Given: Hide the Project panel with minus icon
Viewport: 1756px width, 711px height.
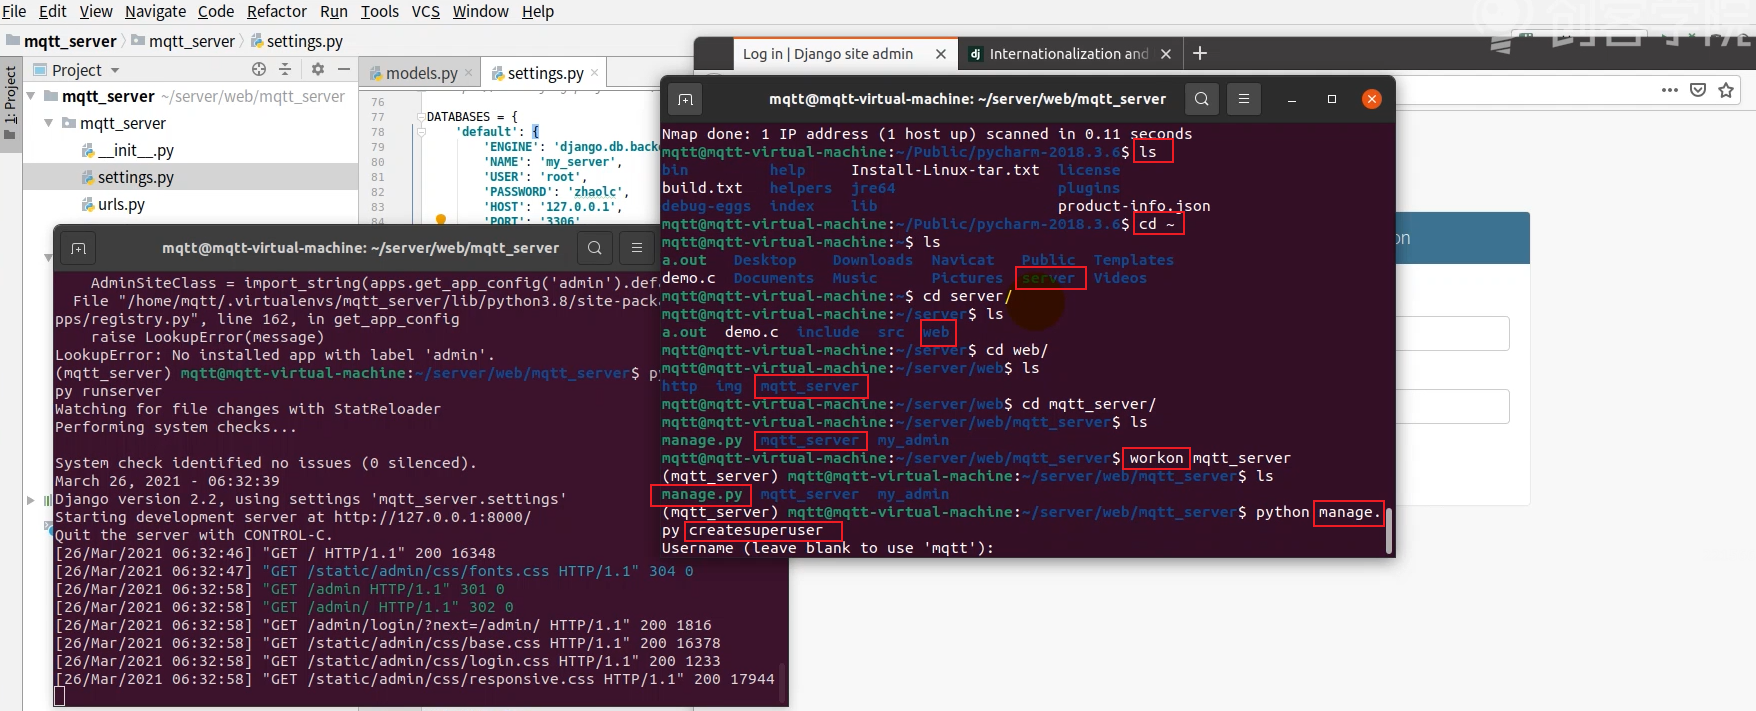Looking at the screenshot, I should point(343,69).
